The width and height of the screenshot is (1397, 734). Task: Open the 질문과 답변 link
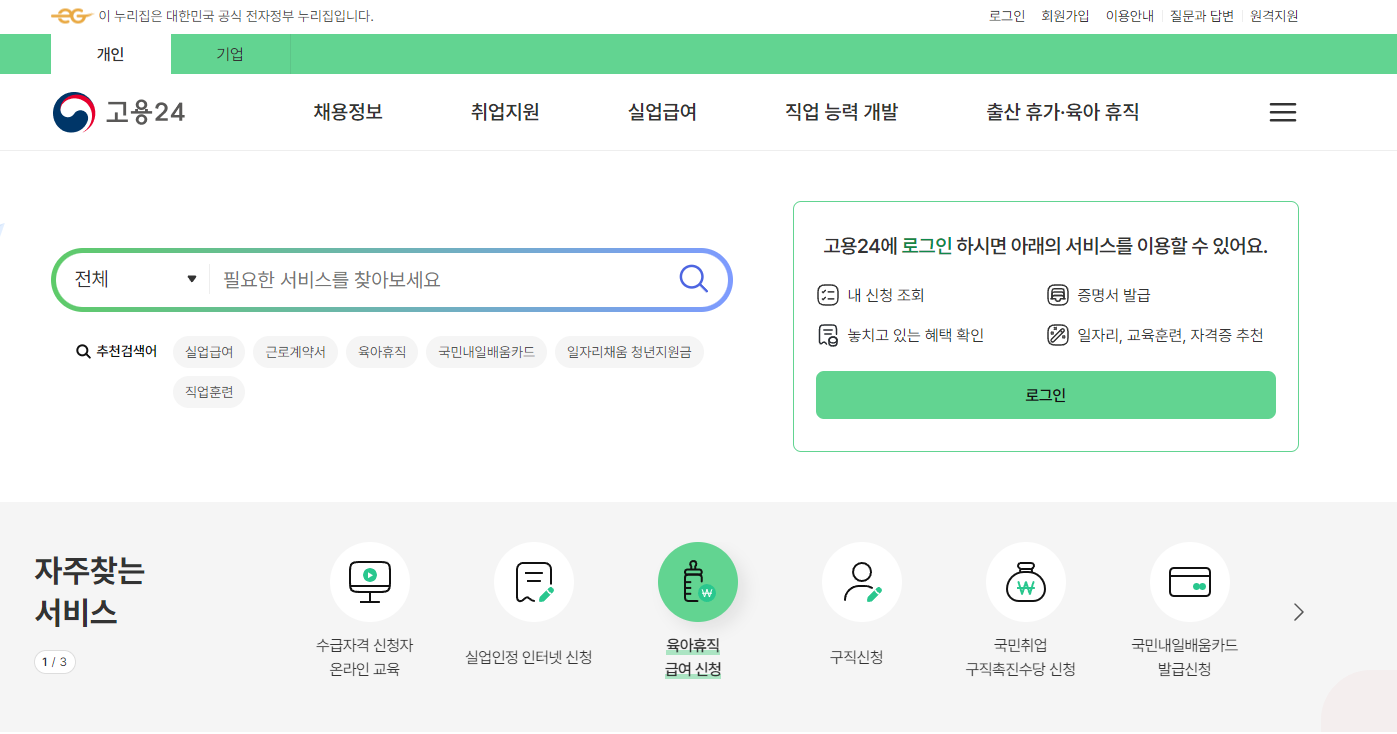pyautogui.click(x=1202, y=16)
